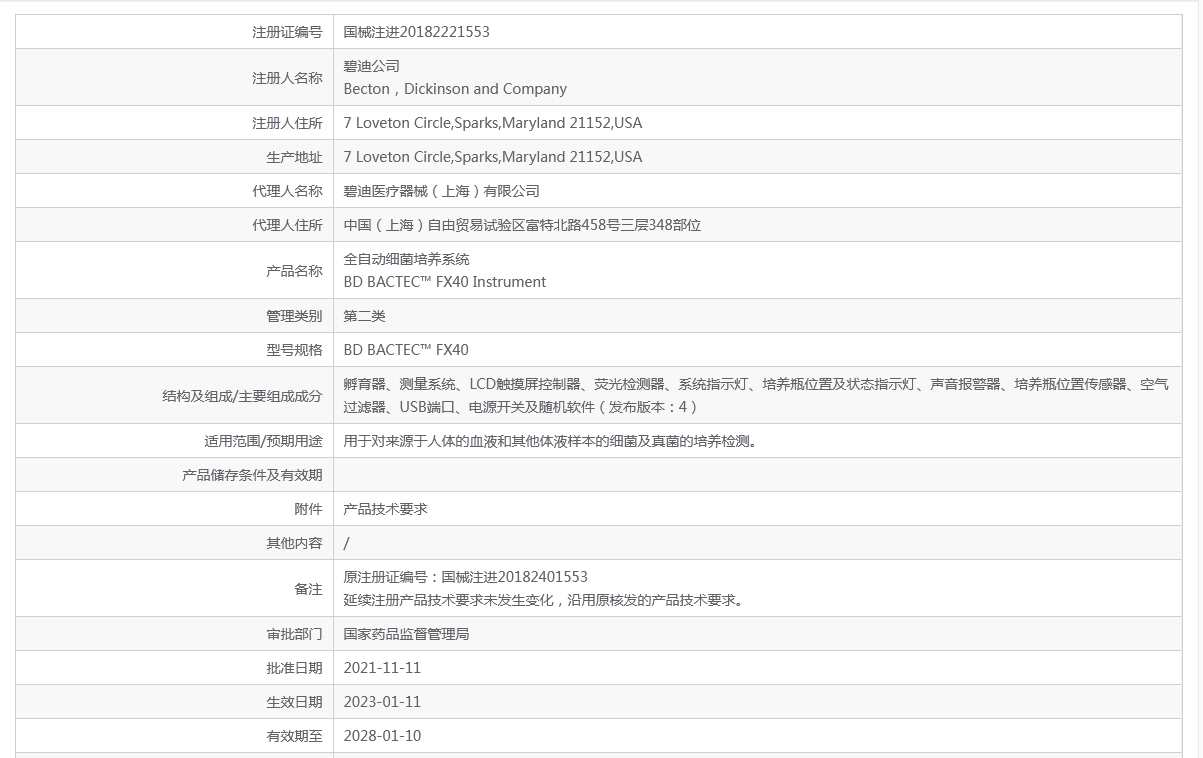Select 'BD BACTEC™ FX40 Instrument' text
Image resolution: width=1203 pixels, height=758 pixels.
point(445,282)
